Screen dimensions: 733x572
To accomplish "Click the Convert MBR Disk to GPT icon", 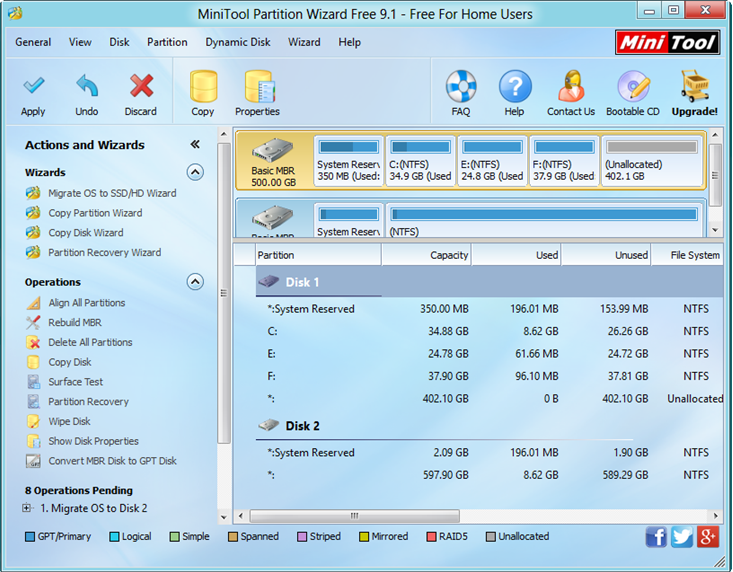I will [34, 461].
